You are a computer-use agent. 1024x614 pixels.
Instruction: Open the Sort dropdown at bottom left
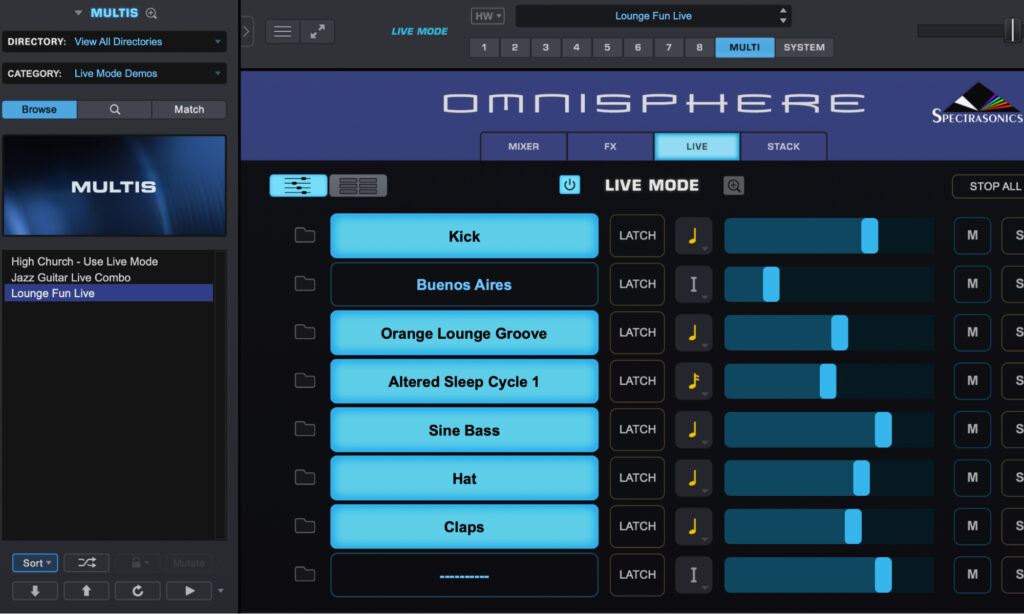pyautogui.click(x=34, y=562)
